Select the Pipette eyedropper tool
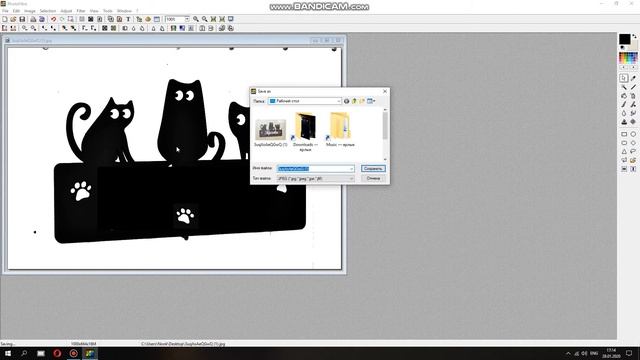 (x=633, y=78)
